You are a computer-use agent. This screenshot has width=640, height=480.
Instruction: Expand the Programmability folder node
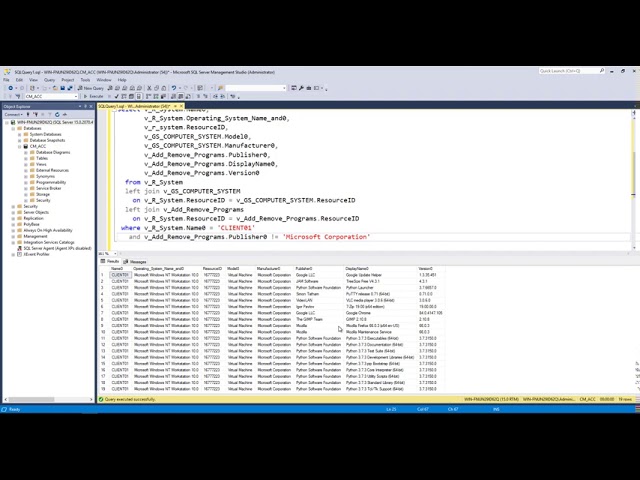tap(25, 182)
